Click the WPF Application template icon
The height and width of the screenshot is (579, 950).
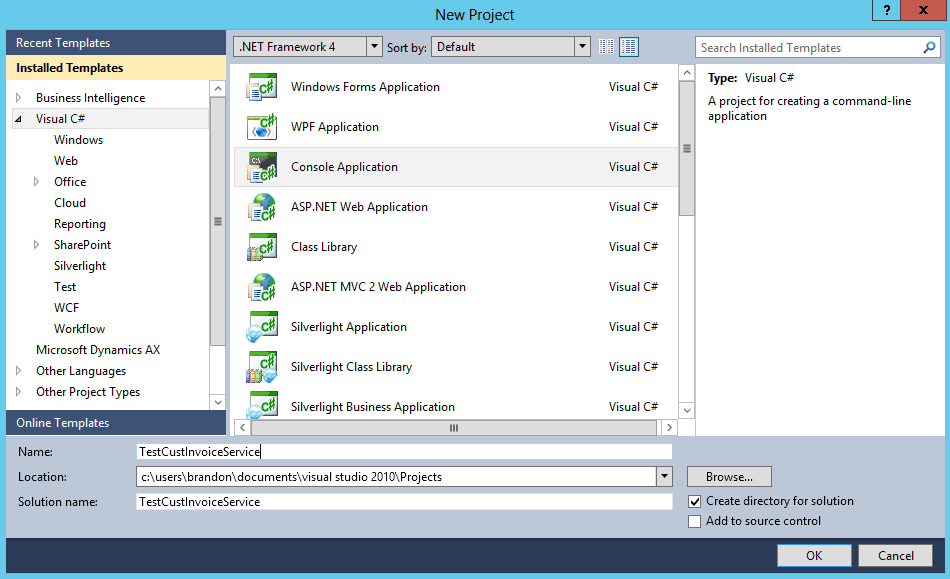pyautogui.click(x=262, y=127)
